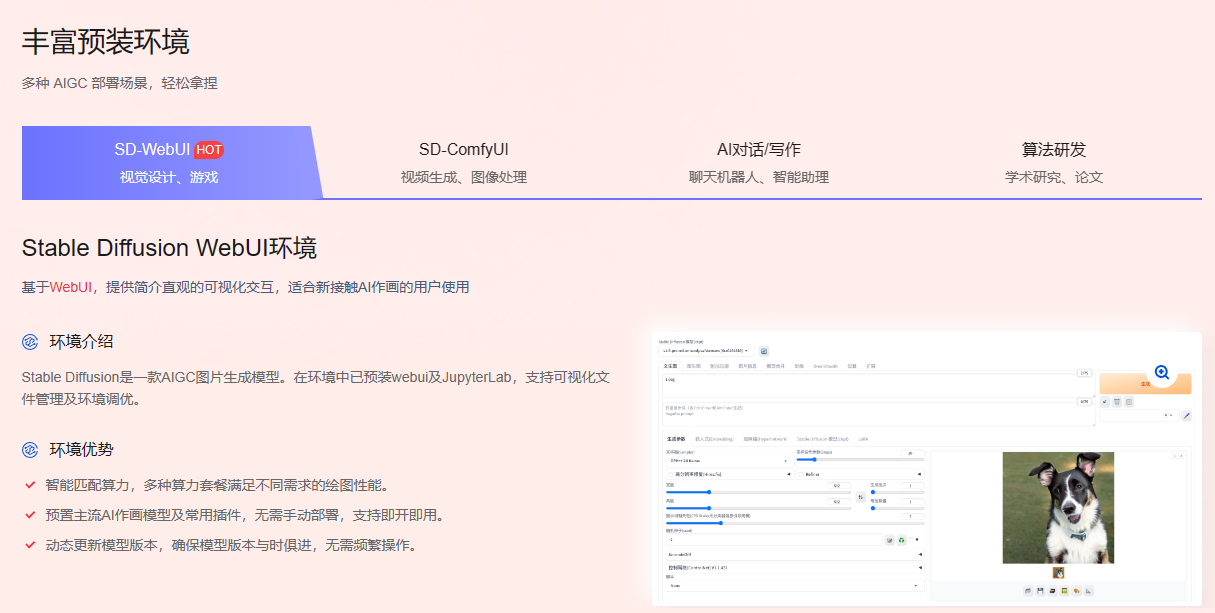The image size is (1215, 613).
Task: Refresh the Stable Diffusion model list
Action: [764, 352]
